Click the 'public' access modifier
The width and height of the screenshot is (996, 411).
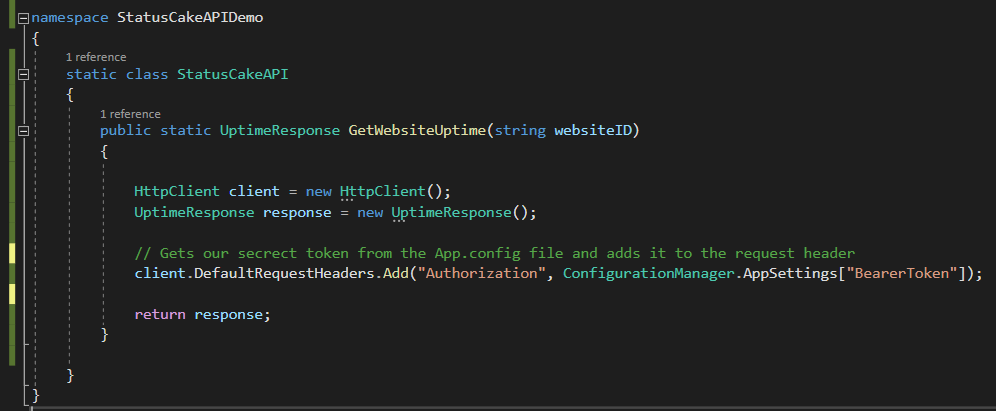(x=125, y=131)
